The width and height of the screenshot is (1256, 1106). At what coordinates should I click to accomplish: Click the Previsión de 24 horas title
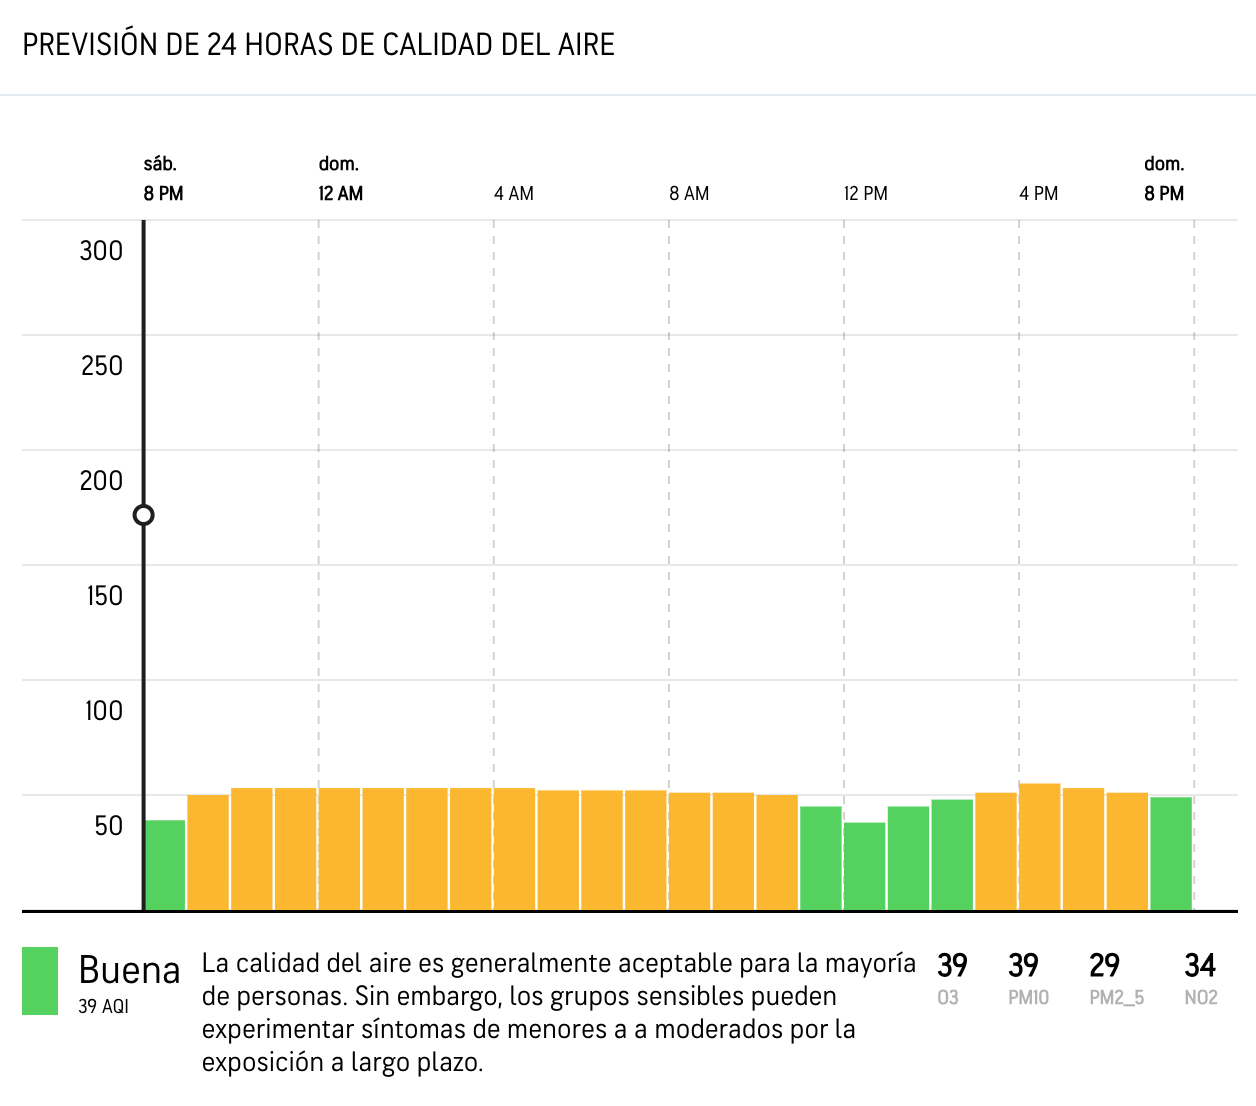tap(318, 45)
